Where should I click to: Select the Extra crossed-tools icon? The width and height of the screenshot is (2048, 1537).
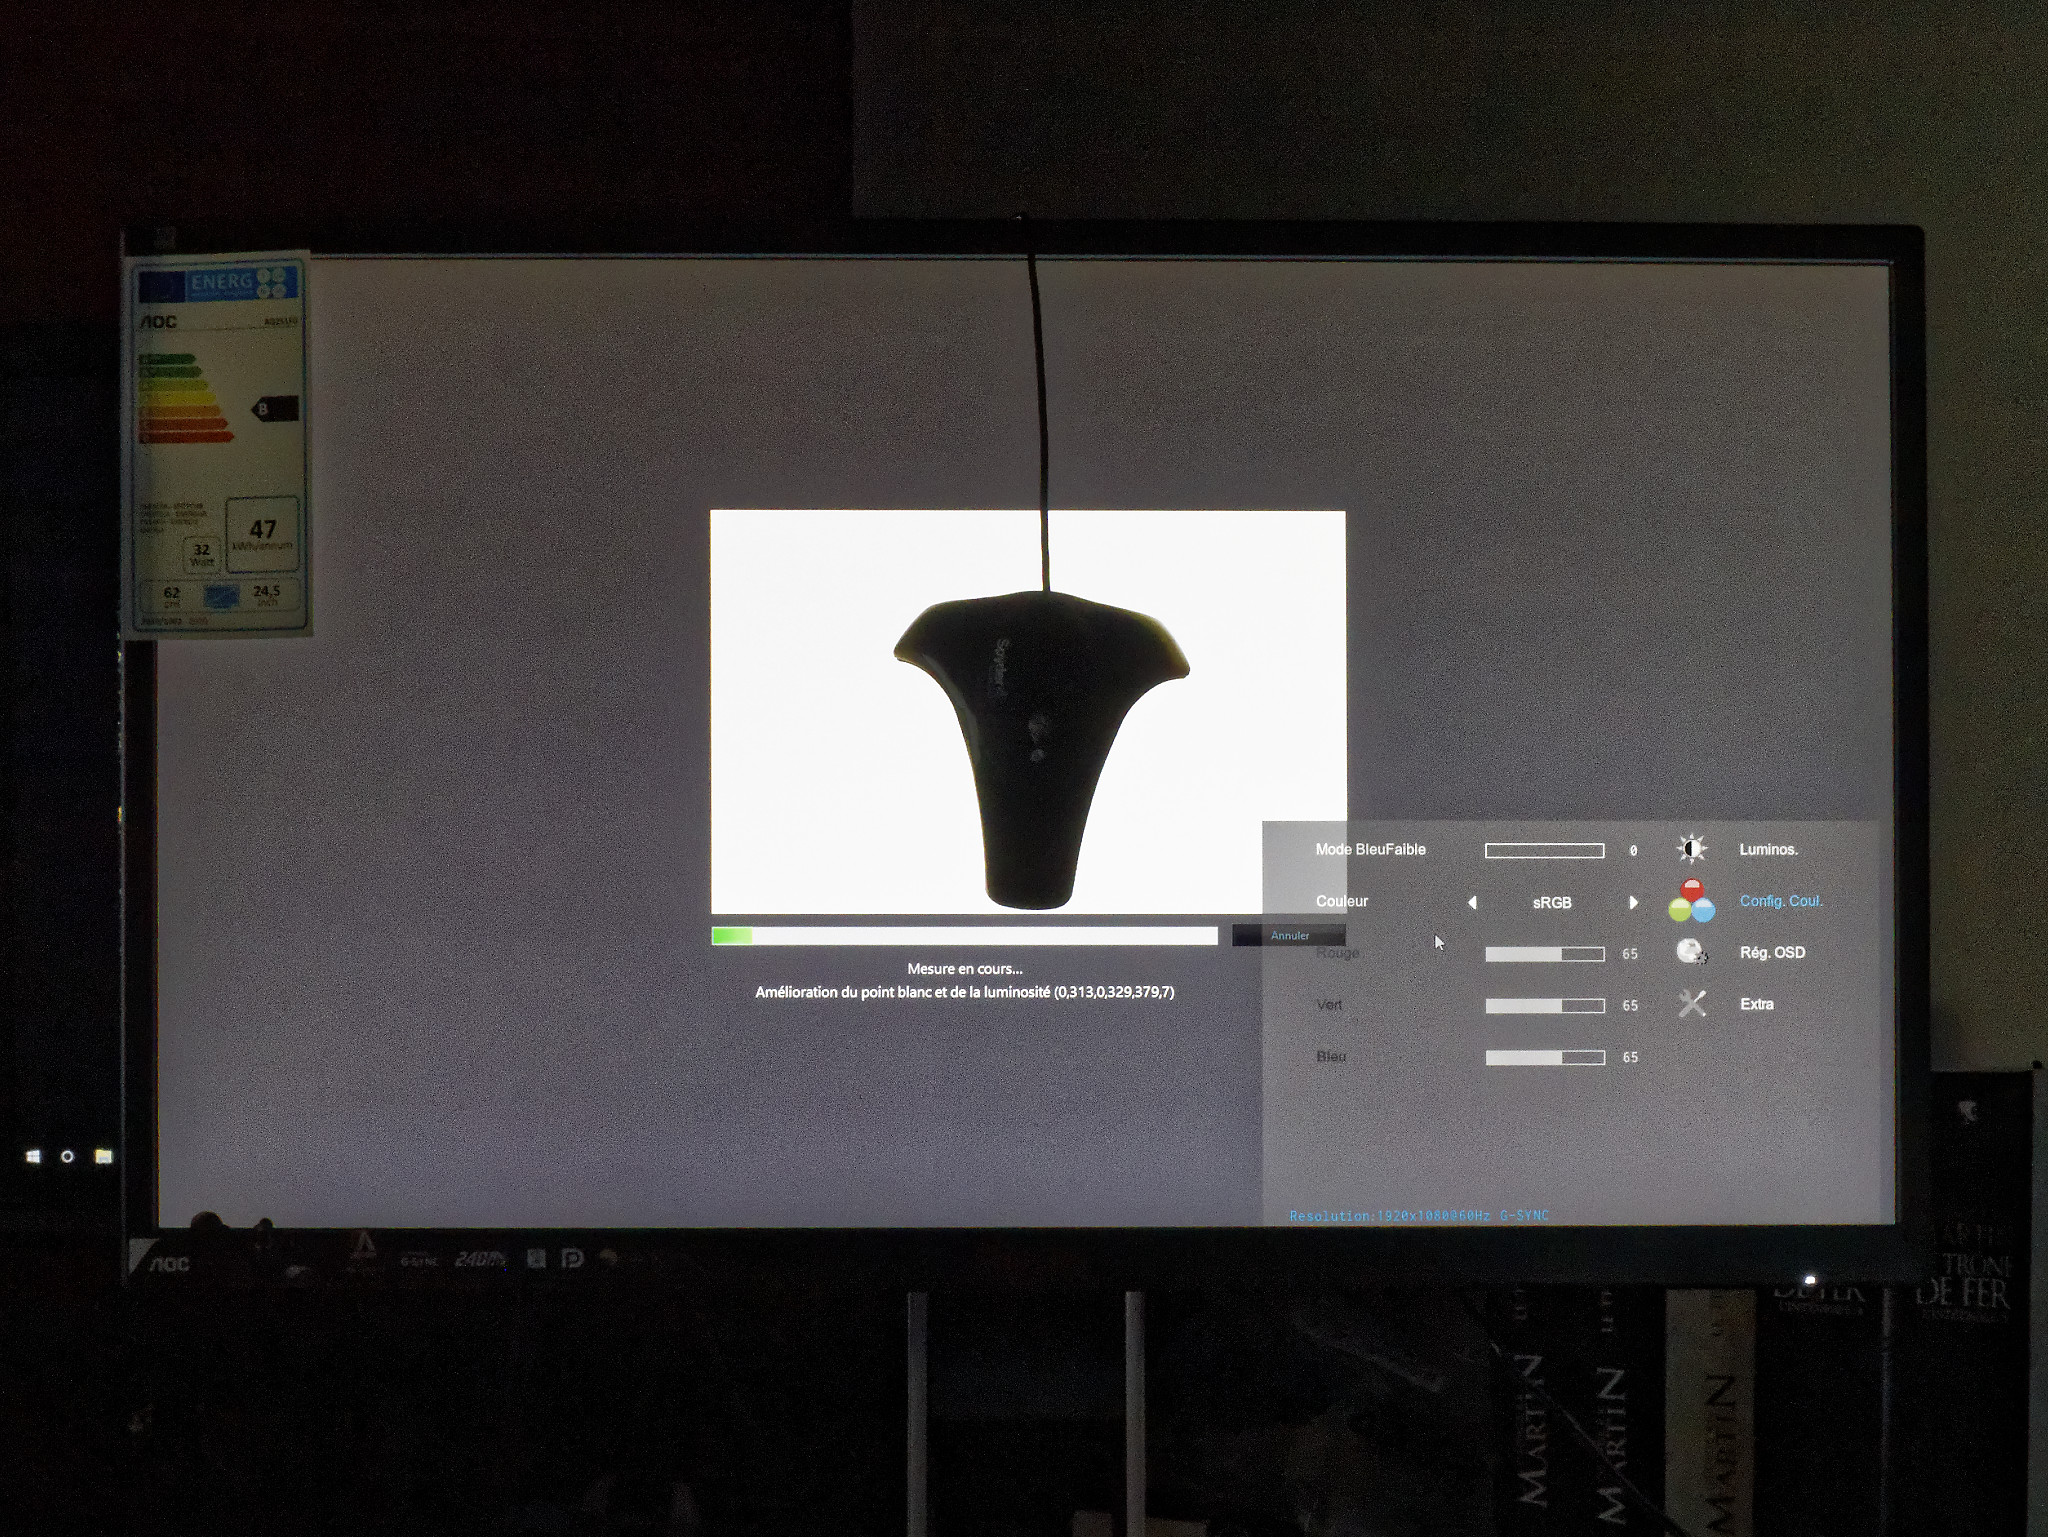[x=1692, y=1004]
